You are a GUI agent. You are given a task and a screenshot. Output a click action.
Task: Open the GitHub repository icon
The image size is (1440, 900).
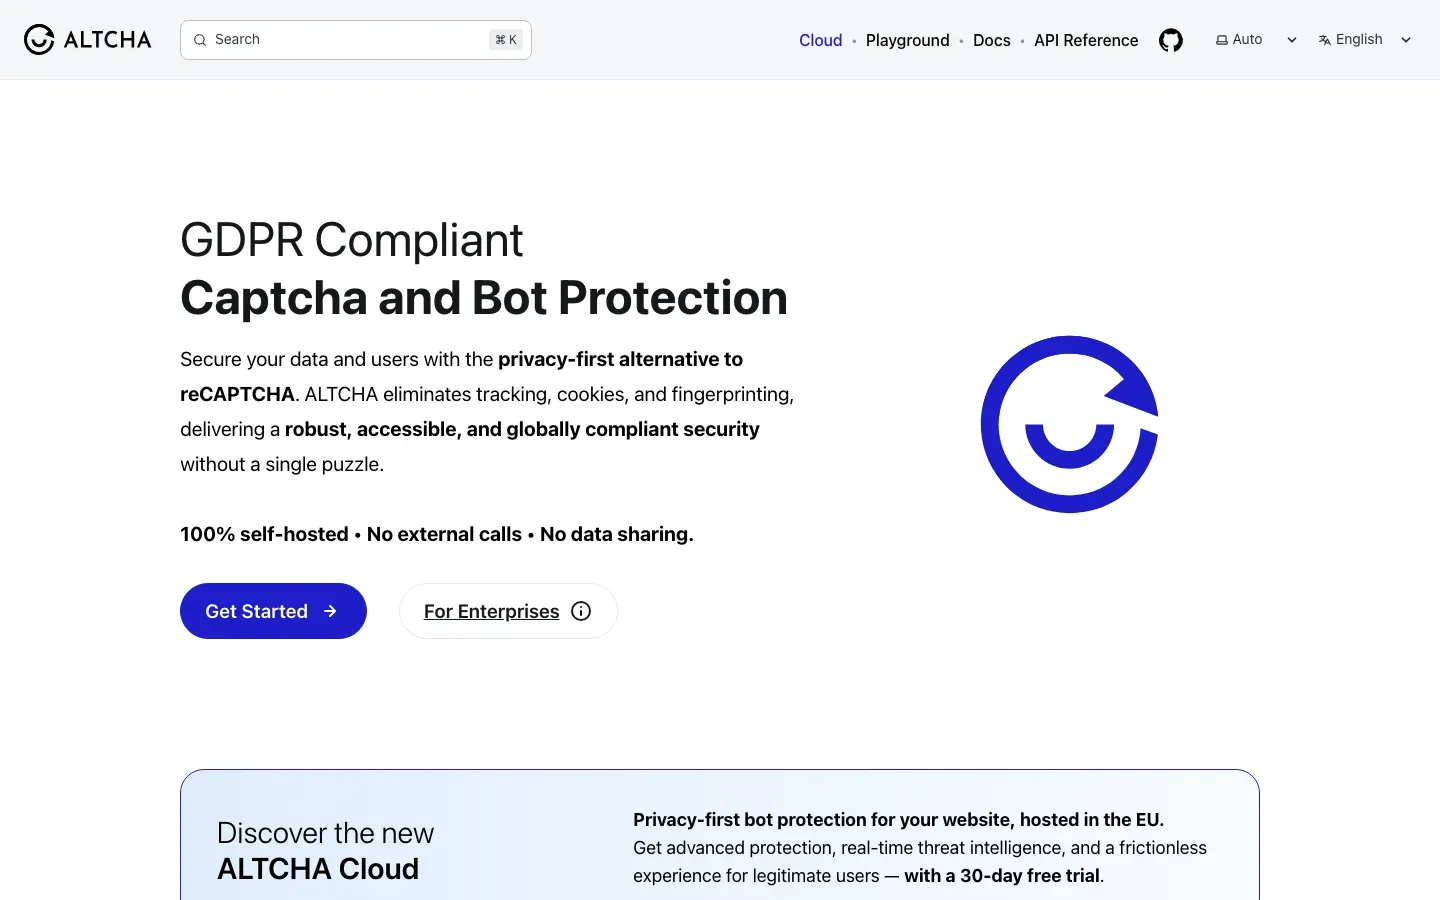tap(1171, 40)
